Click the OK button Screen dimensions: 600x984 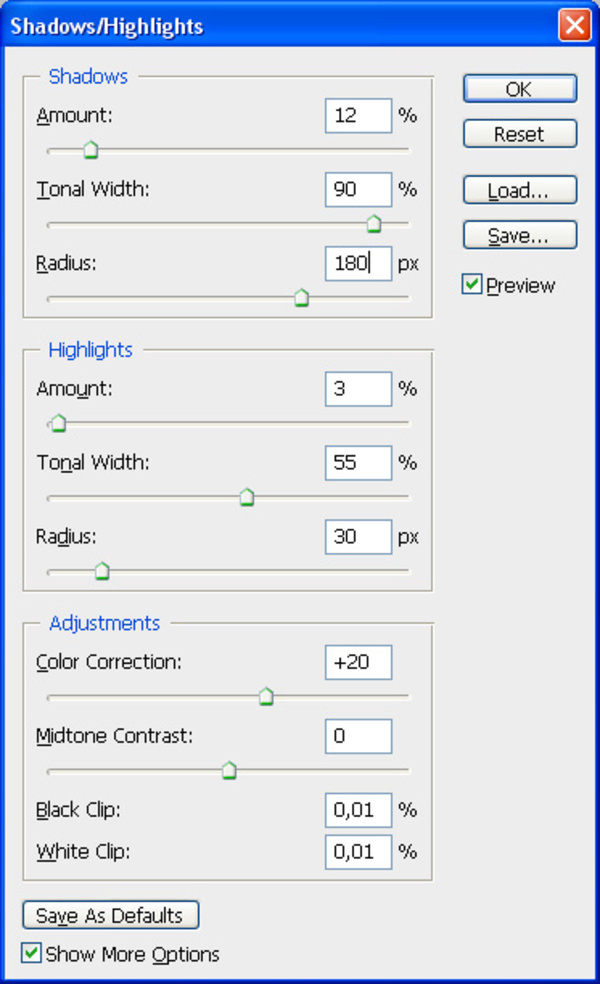tap(520, 88)
